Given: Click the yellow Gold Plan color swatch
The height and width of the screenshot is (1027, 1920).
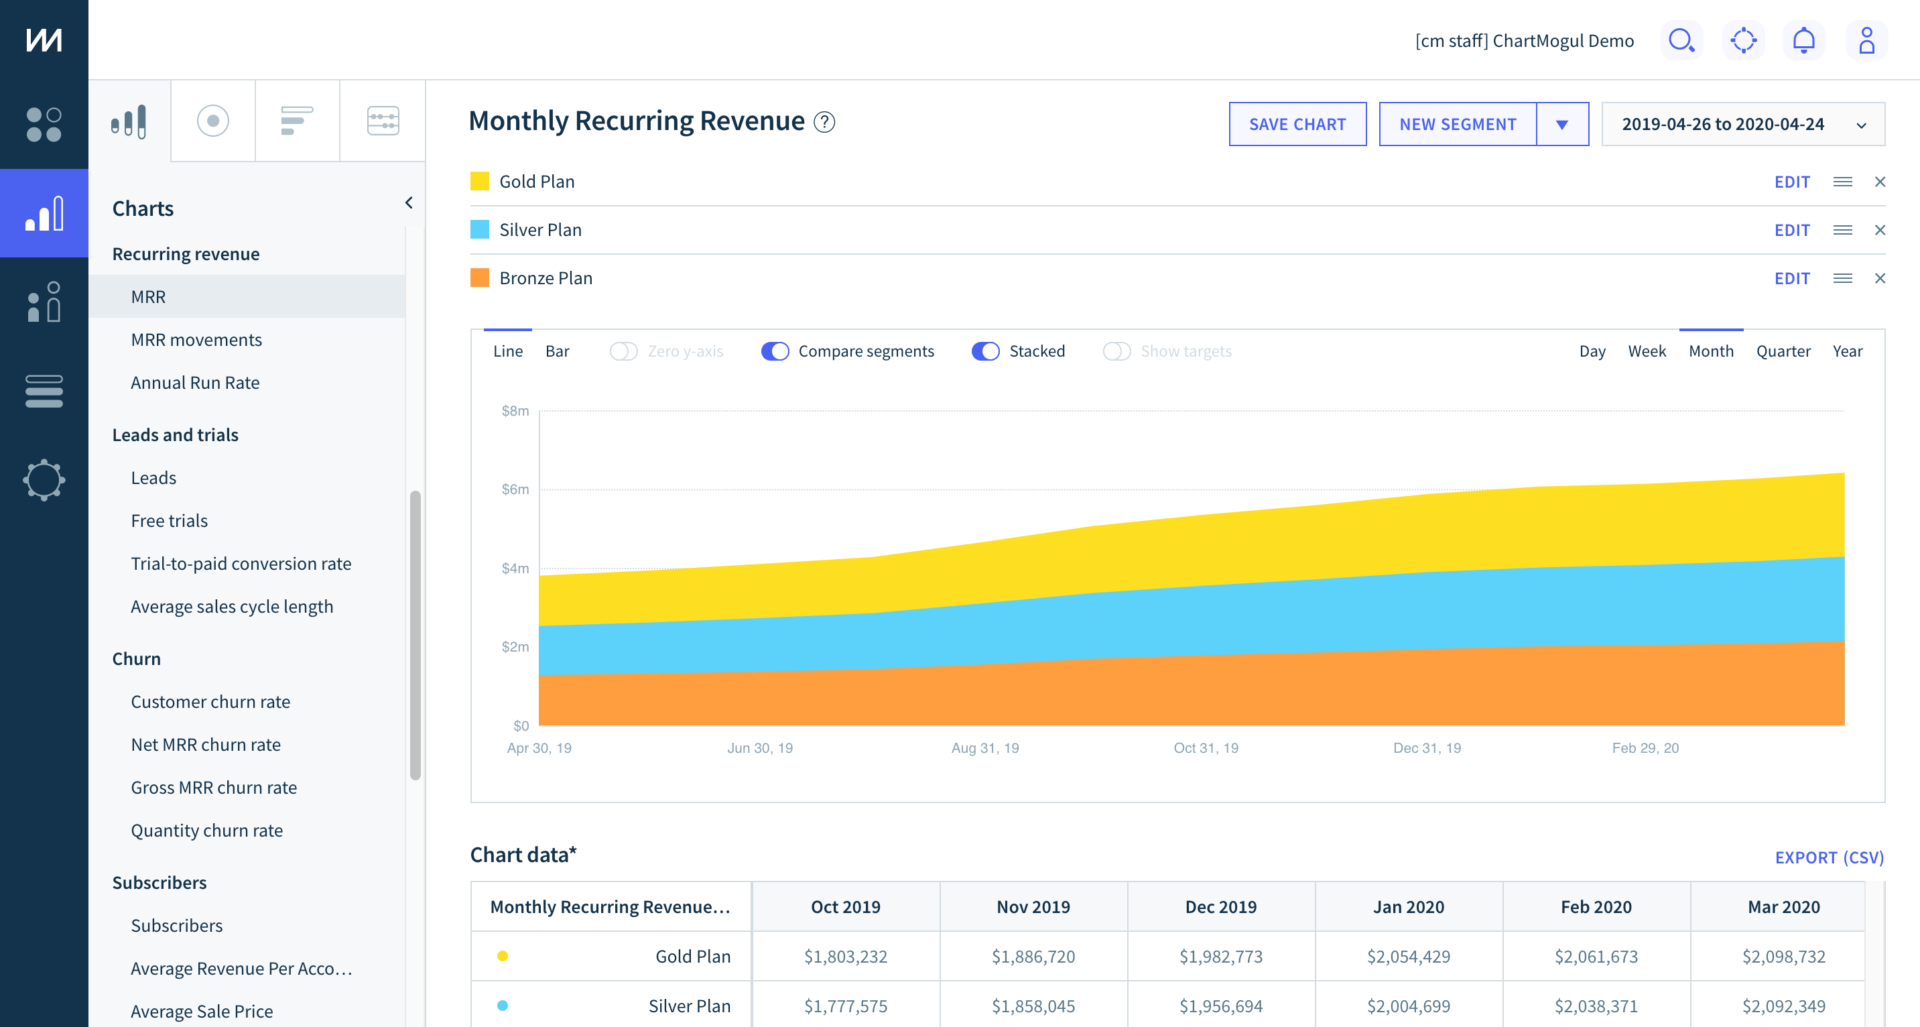Looking at the screenshot, I should click(479, 181).
